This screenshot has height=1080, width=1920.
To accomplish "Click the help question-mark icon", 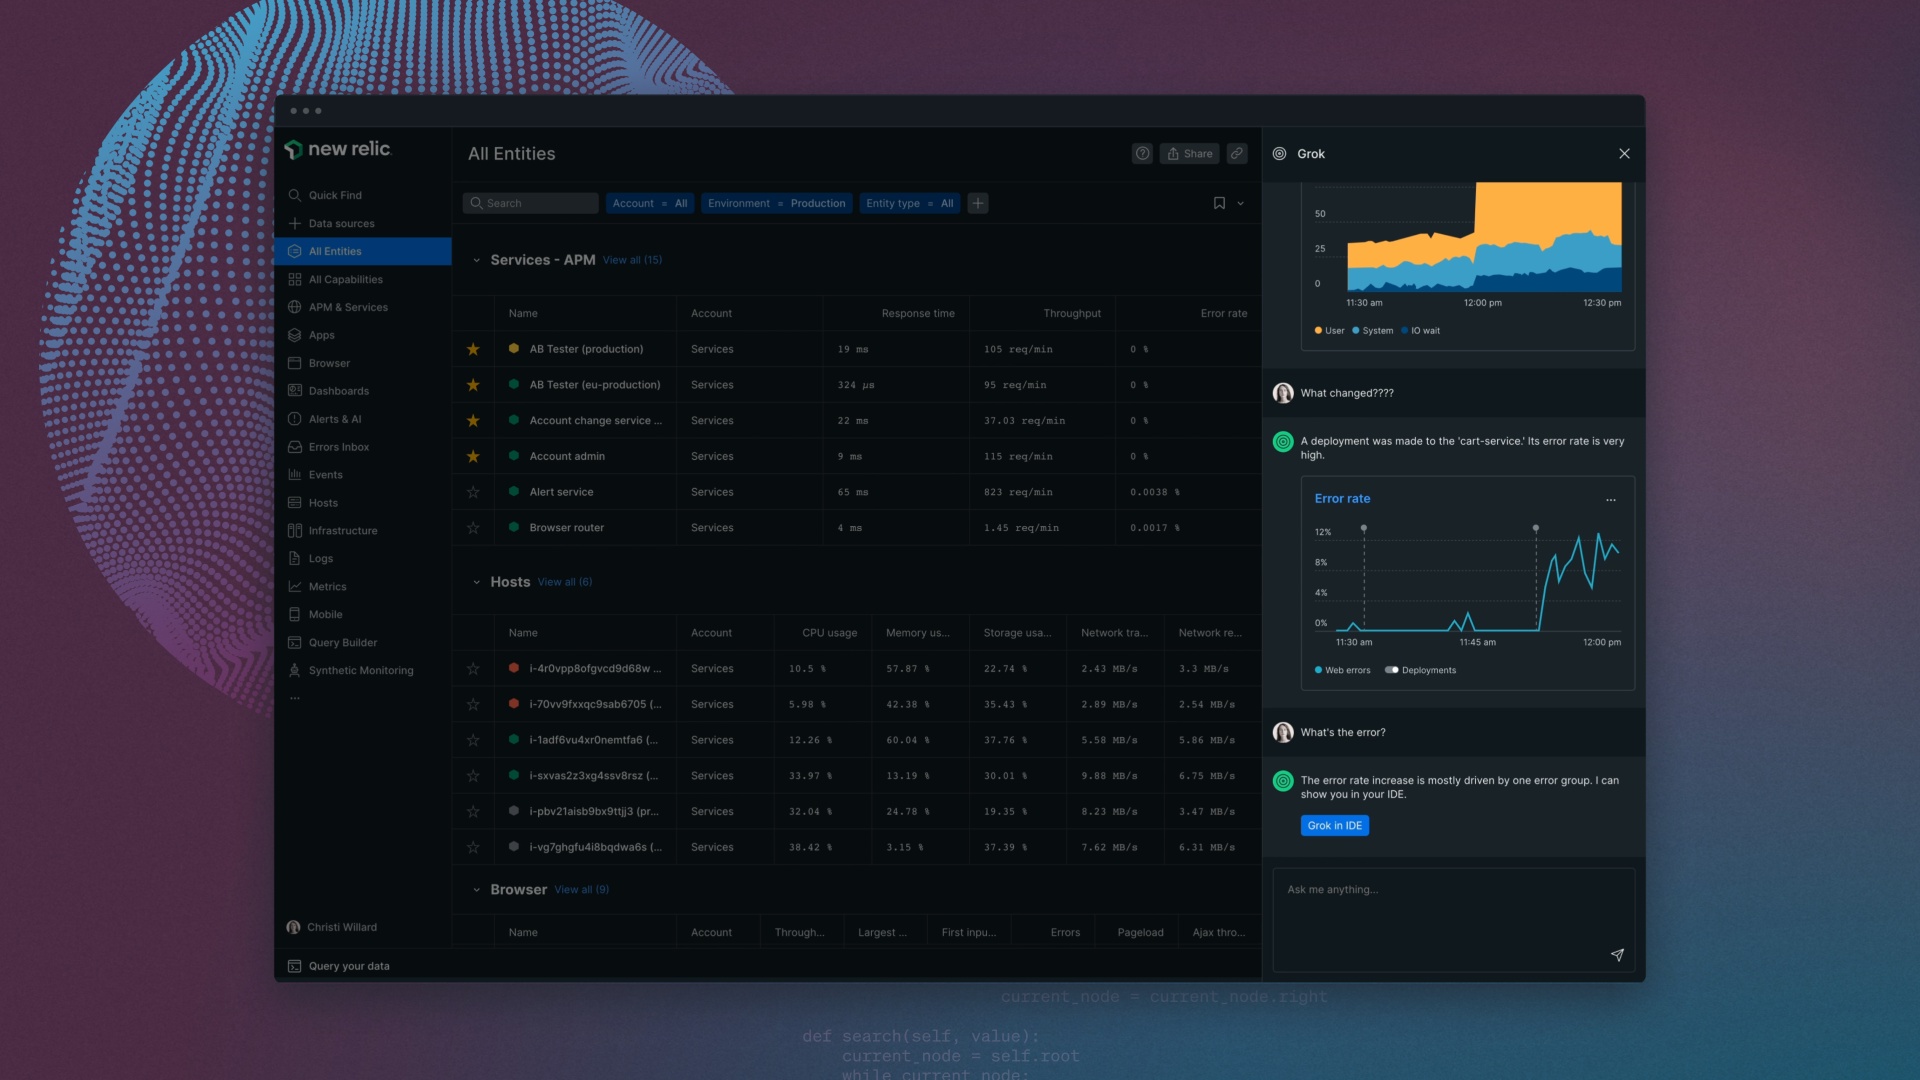I will 1142,154.
